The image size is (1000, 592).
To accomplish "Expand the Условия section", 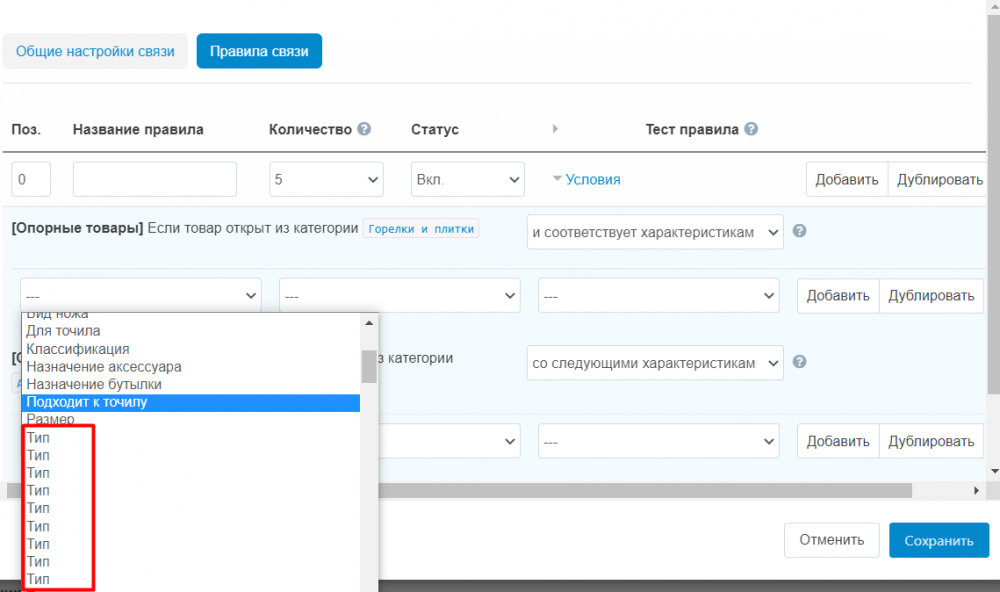I will pyautogui.click(x=587, y=180).
